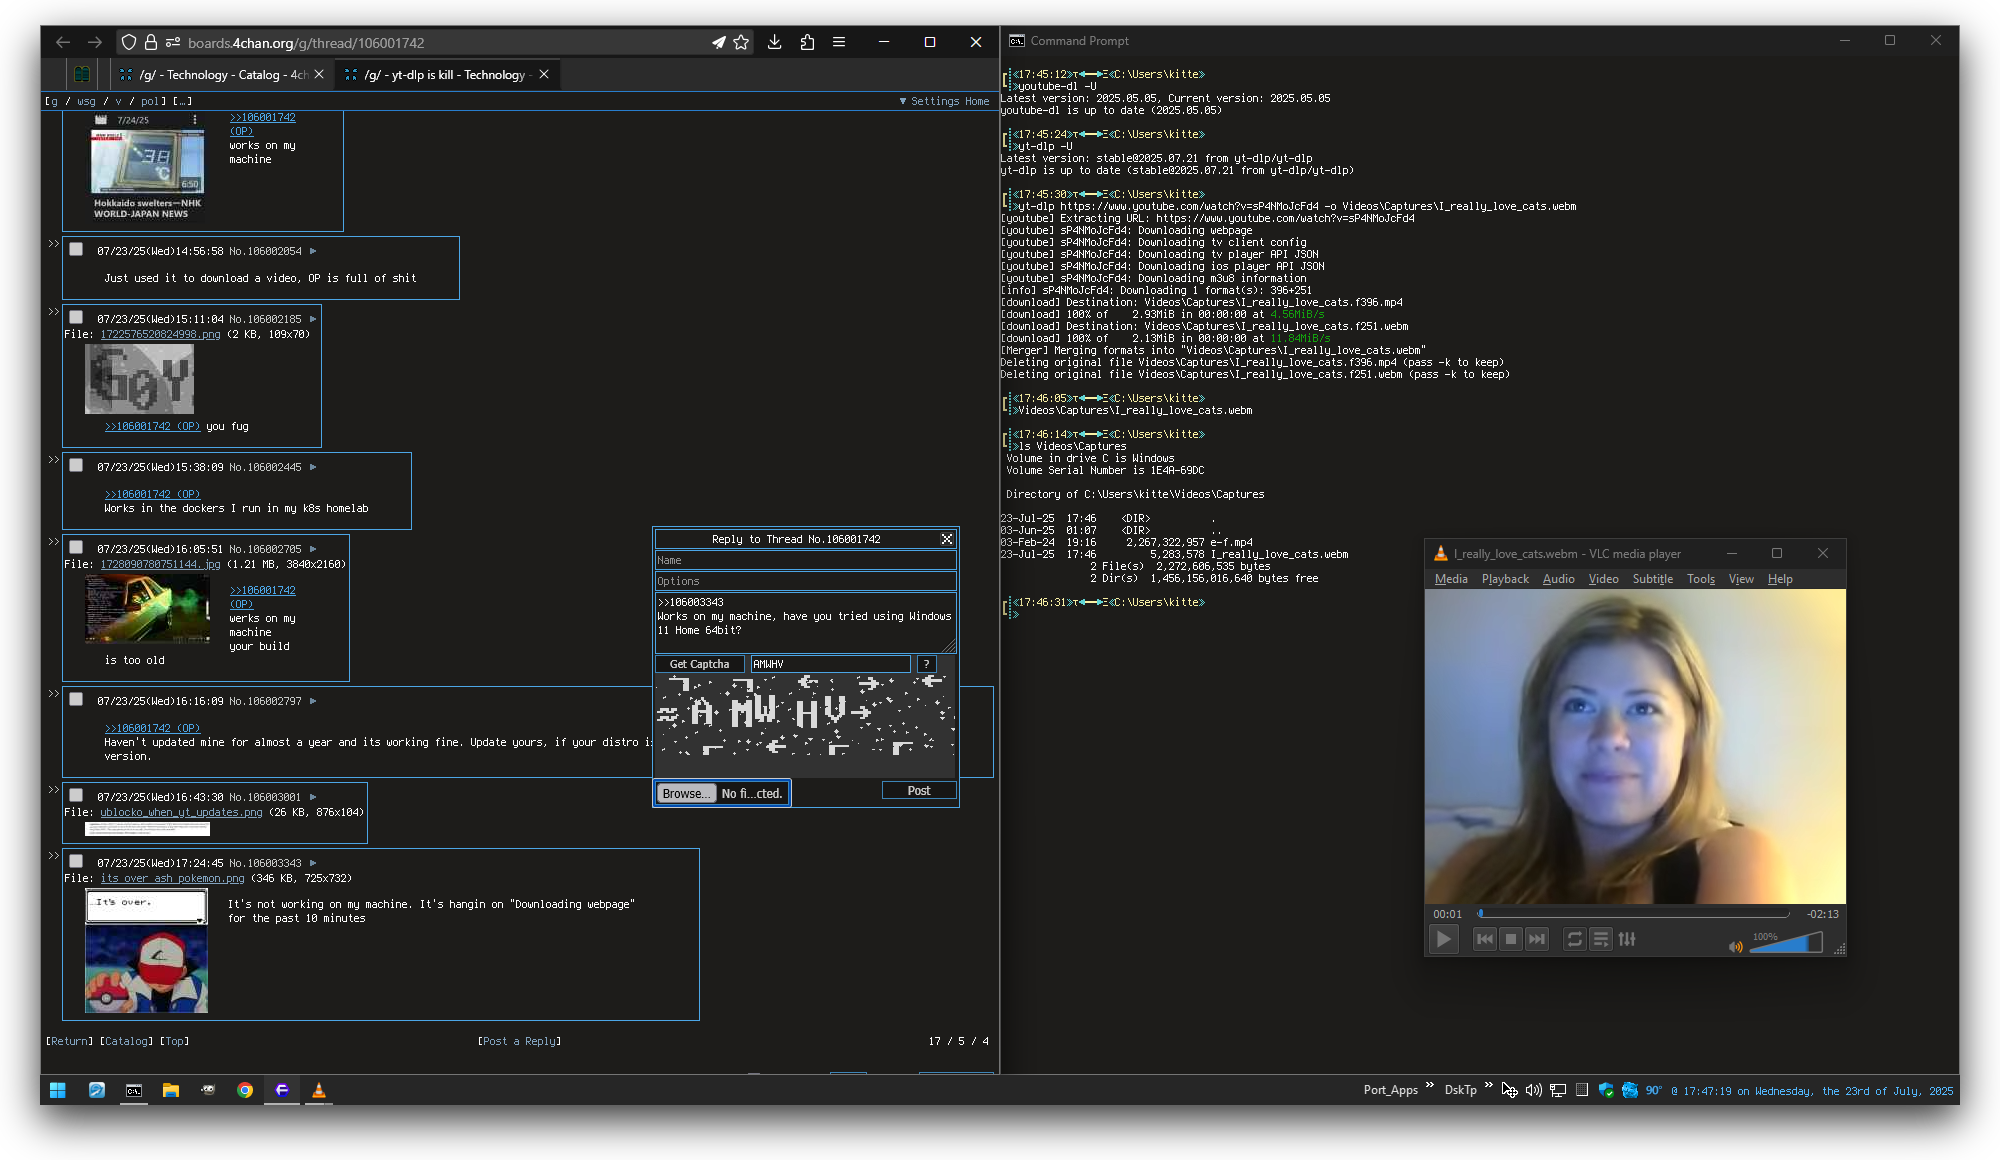This screenshot has width=2000, height=1160.
Task: Open the View menu in VLC
Action: click(x=1741, y=579)
